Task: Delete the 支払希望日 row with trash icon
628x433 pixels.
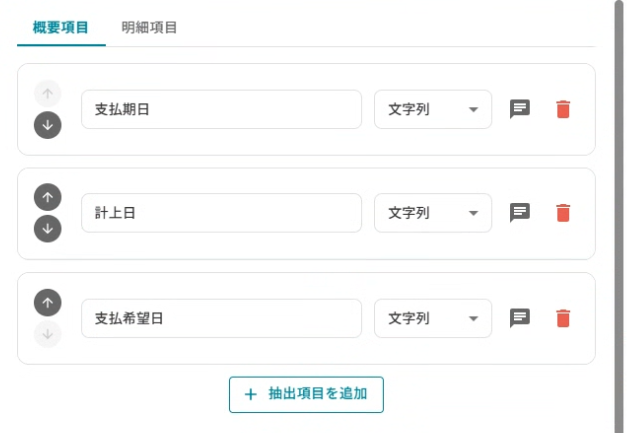Action: coord(563,318)
